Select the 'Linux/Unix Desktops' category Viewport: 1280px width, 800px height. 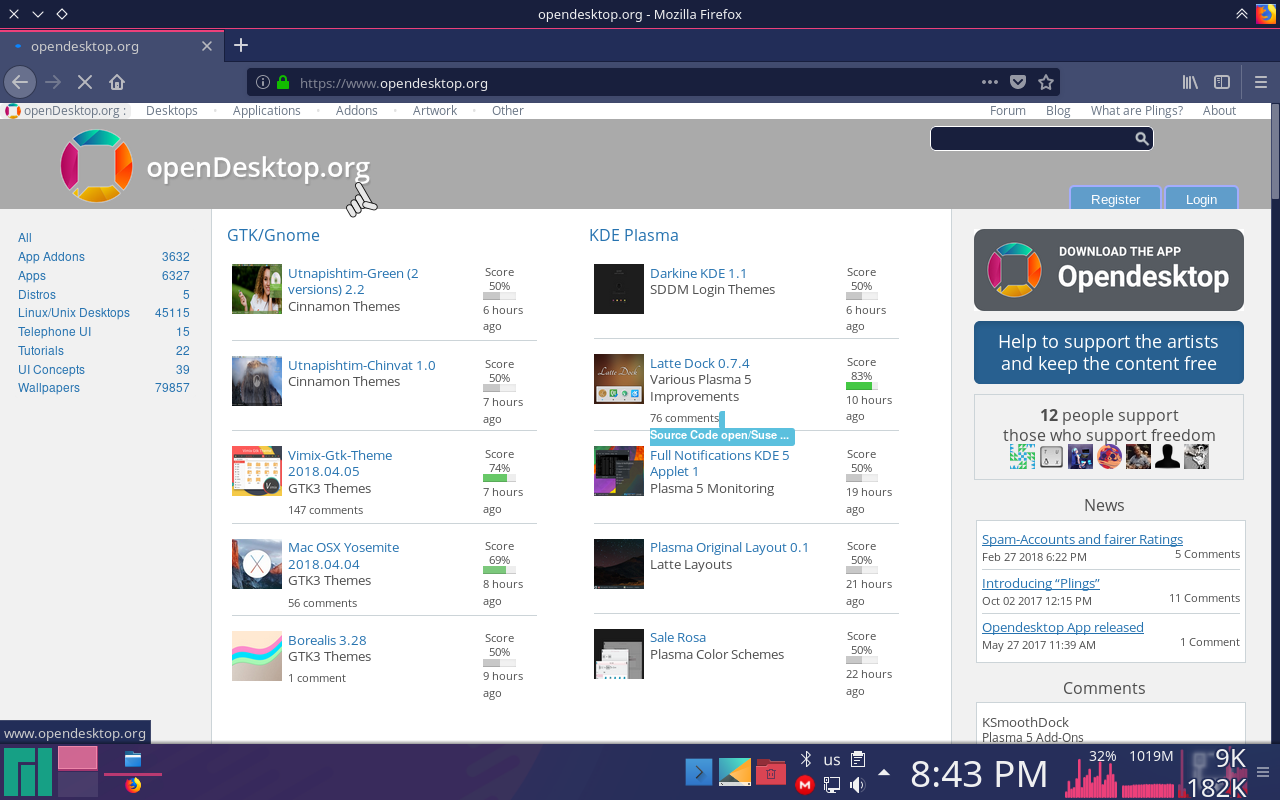click(74, 313)
